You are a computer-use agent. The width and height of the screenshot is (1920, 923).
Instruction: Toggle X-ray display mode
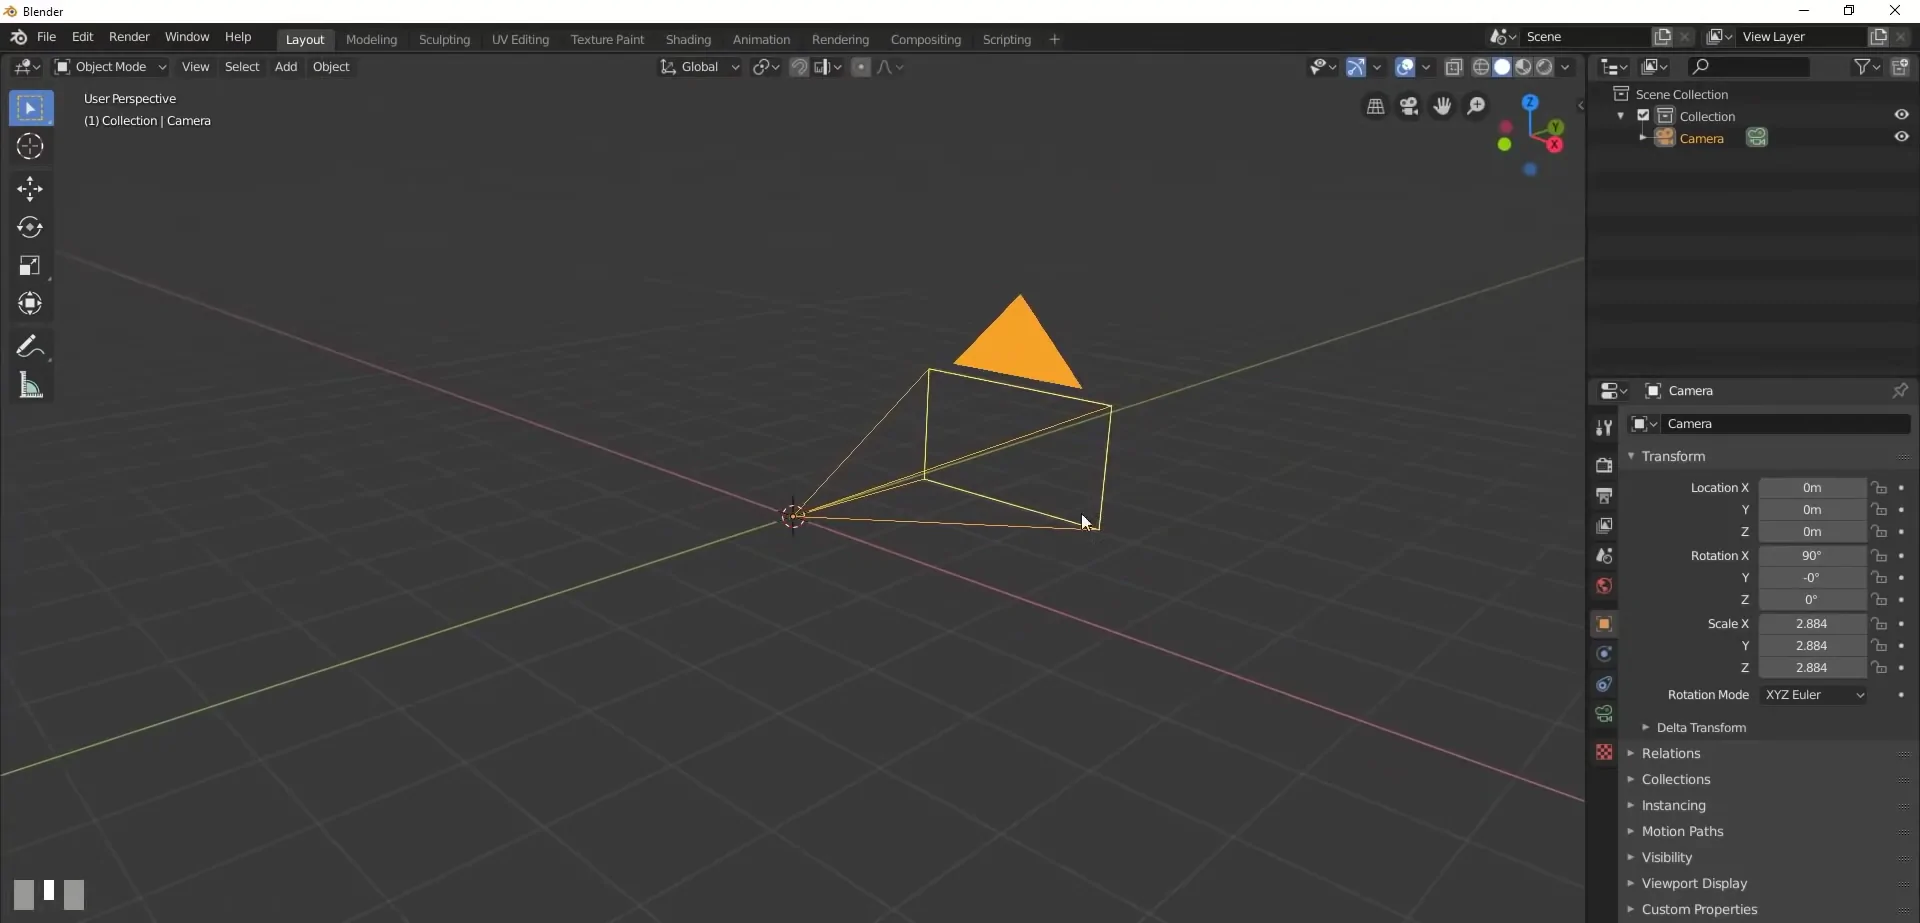tap(1454, 67)
